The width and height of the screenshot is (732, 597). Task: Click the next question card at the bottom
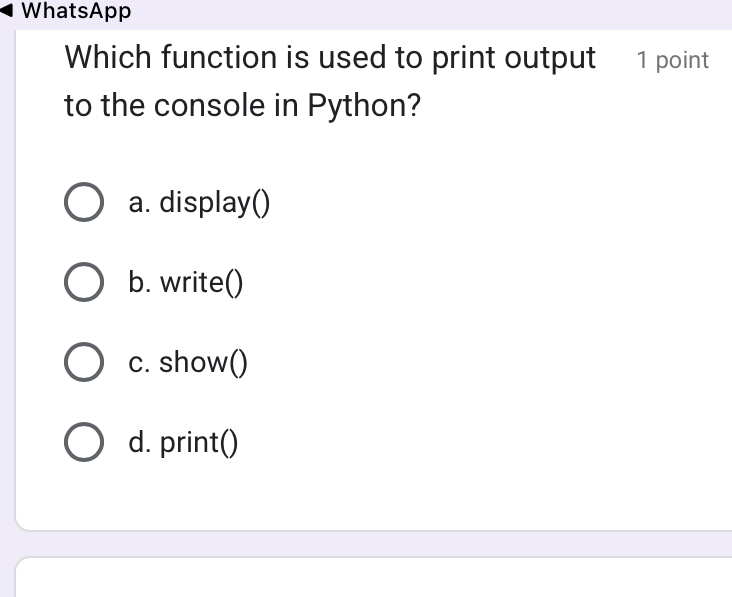coord(374,580)
